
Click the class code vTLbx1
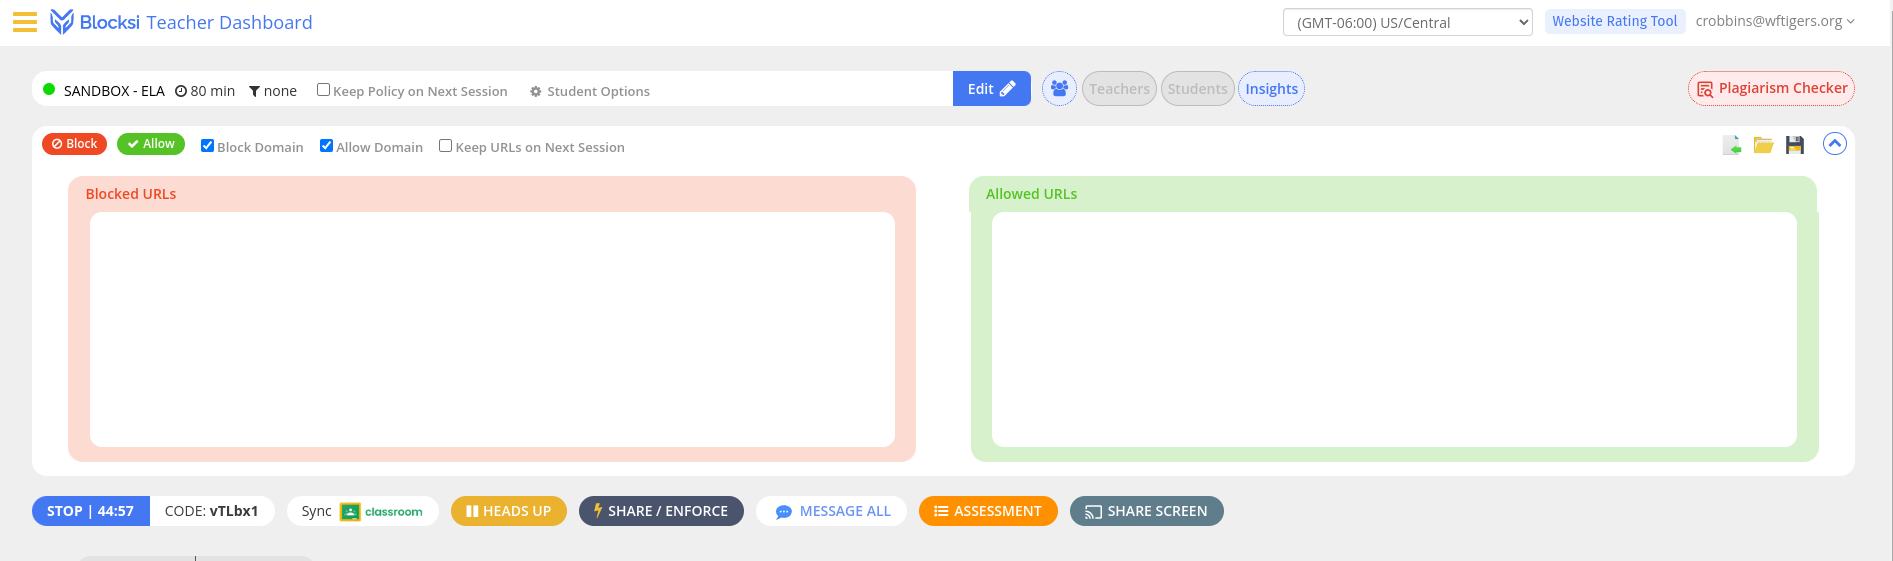212,511
